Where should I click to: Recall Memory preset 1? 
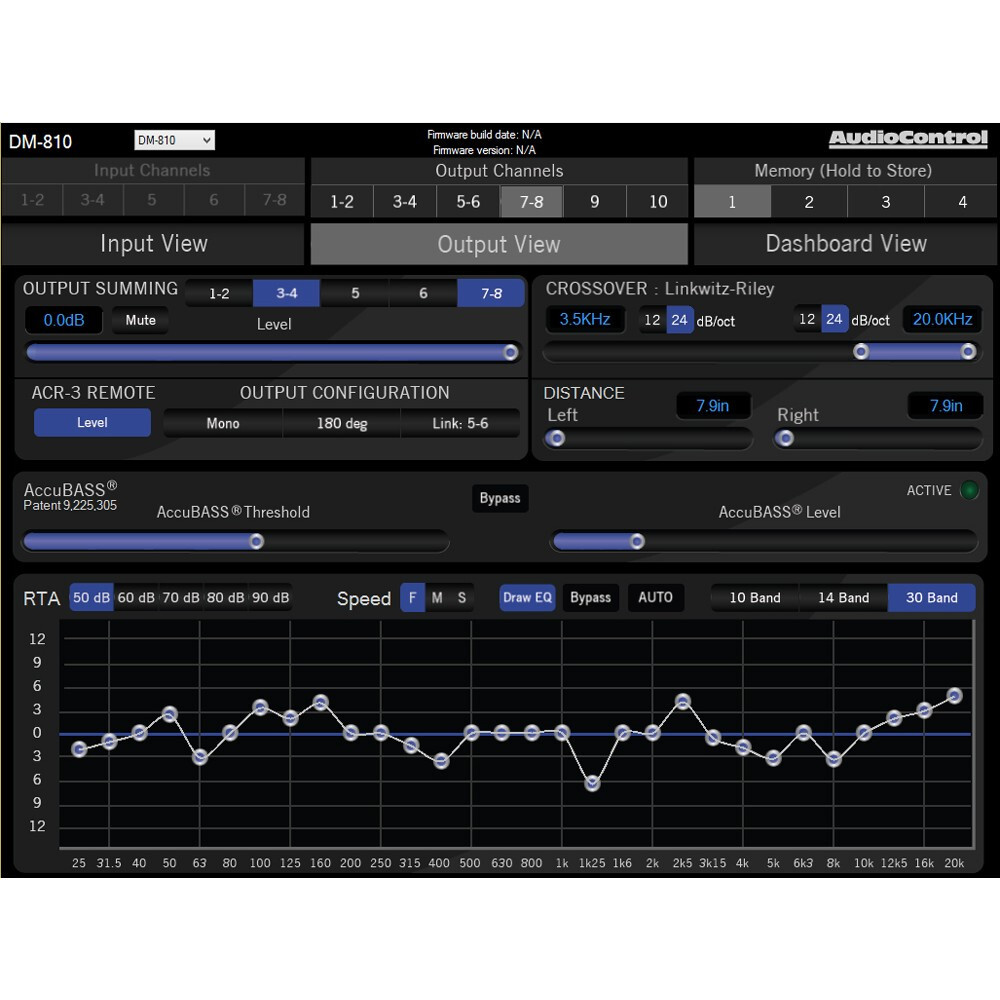click(x=732, y=202)
